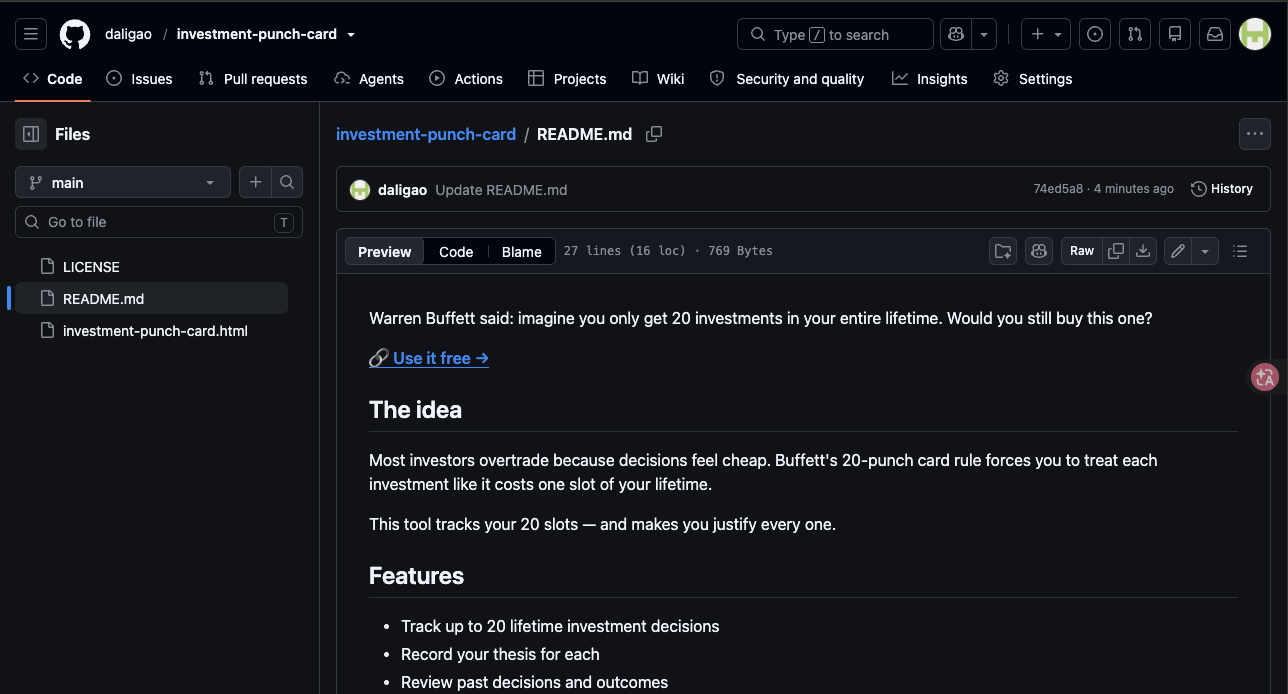Image resolution: width=1288 pixels, height=694 pixels.
Task: Open pull requests icon in top header
Action: [1135, 34]
